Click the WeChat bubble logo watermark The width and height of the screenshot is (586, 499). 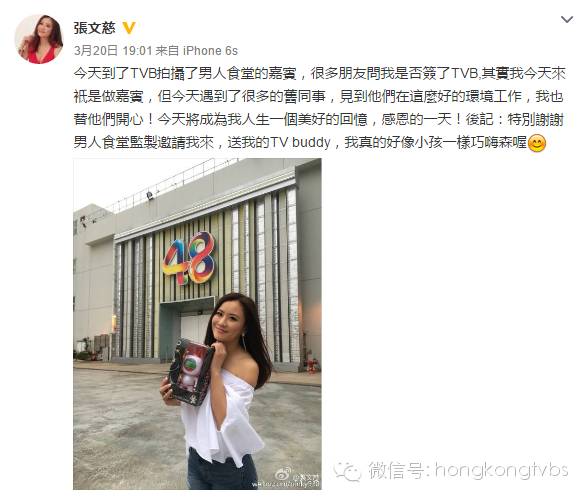click(x=347, y=471)
